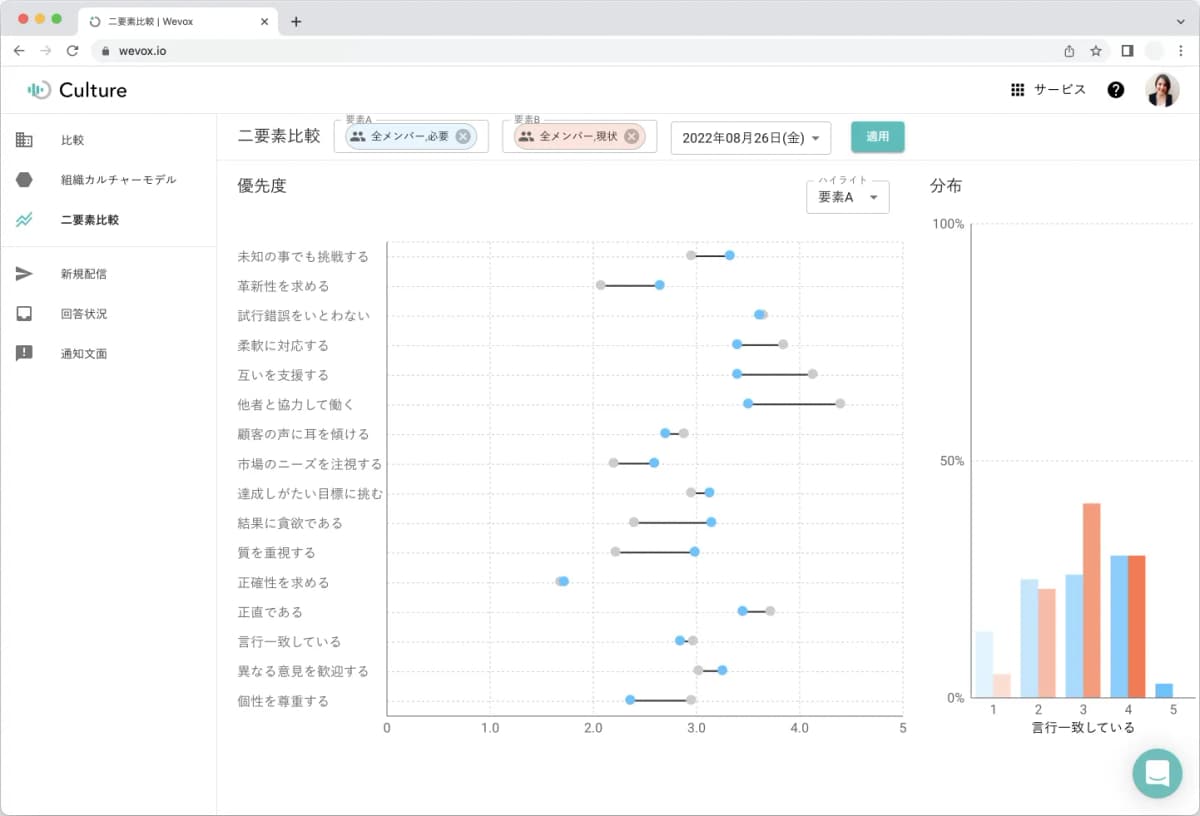The width and height of the screenshot is (1200, 816).
Task: Click the 回答状況 inbox icon
Action: click(24, 314)
